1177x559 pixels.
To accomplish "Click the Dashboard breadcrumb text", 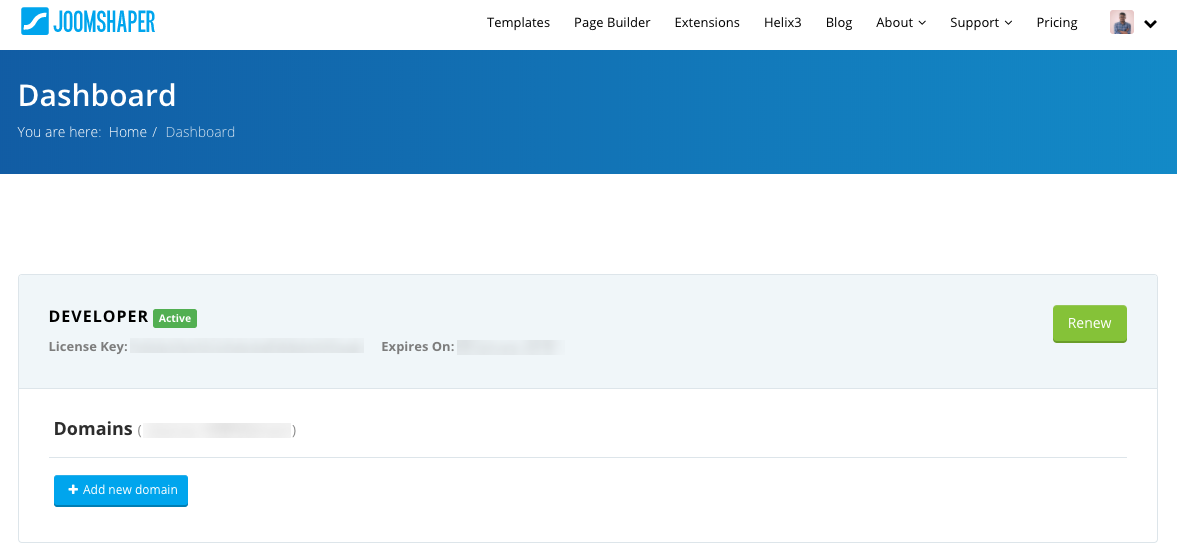I will tap(200, 132).
